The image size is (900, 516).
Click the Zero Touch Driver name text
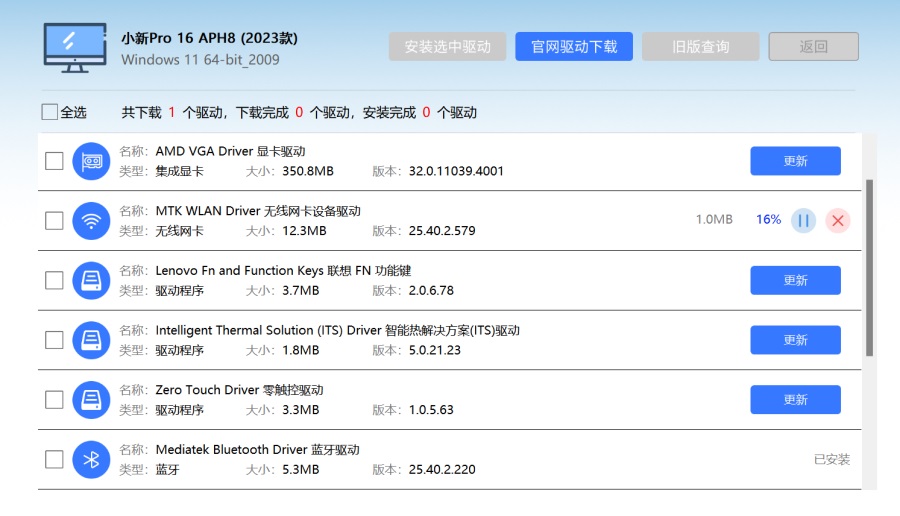pyautogui.click(x=239, y=390)
